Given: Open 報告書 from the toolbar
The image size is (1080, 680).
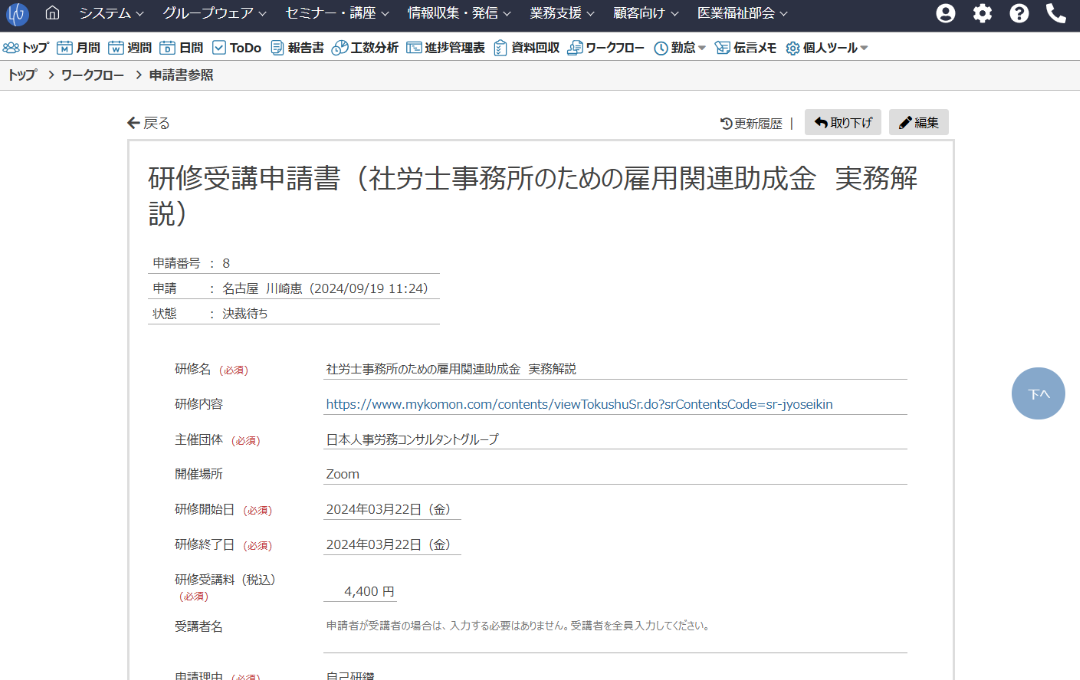Looking at the screenshot, I should click(297, 48).
